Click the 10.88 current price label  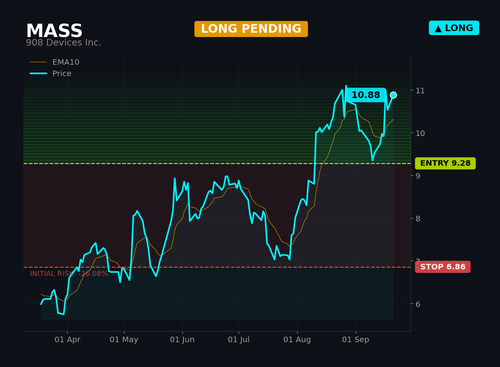pyautogui.click(x=366, y=95)
